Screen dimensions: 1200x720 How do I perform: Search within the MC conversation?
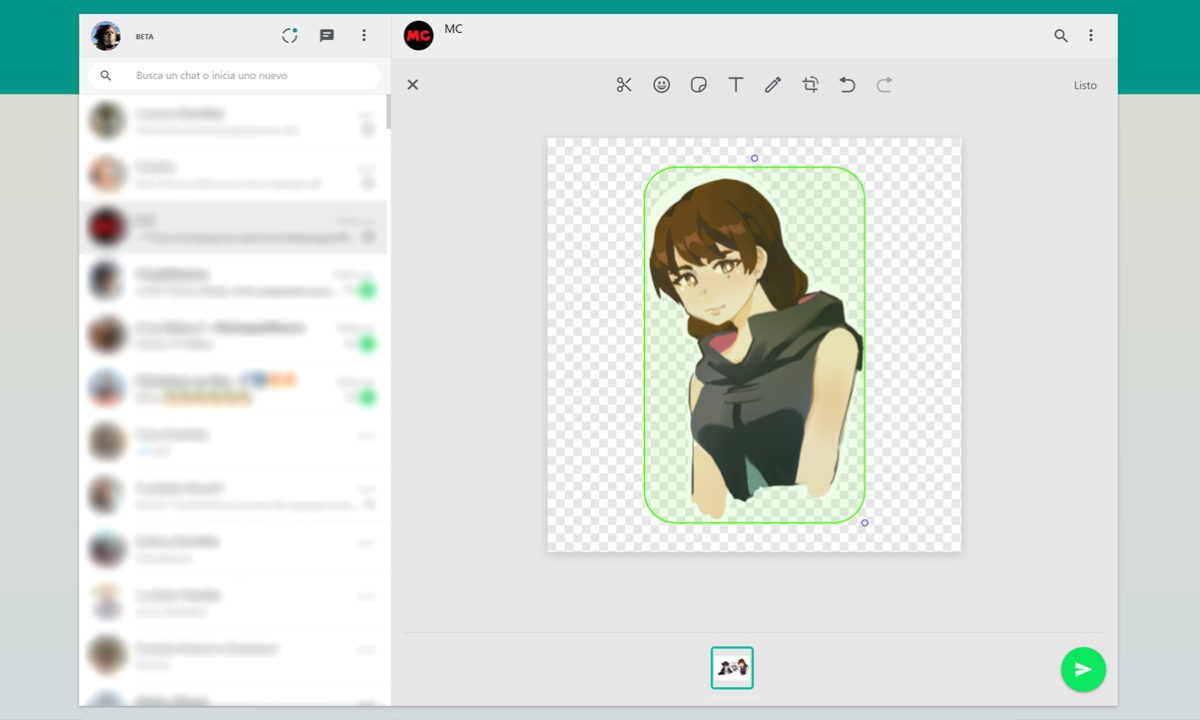[x=1061, y=36]
